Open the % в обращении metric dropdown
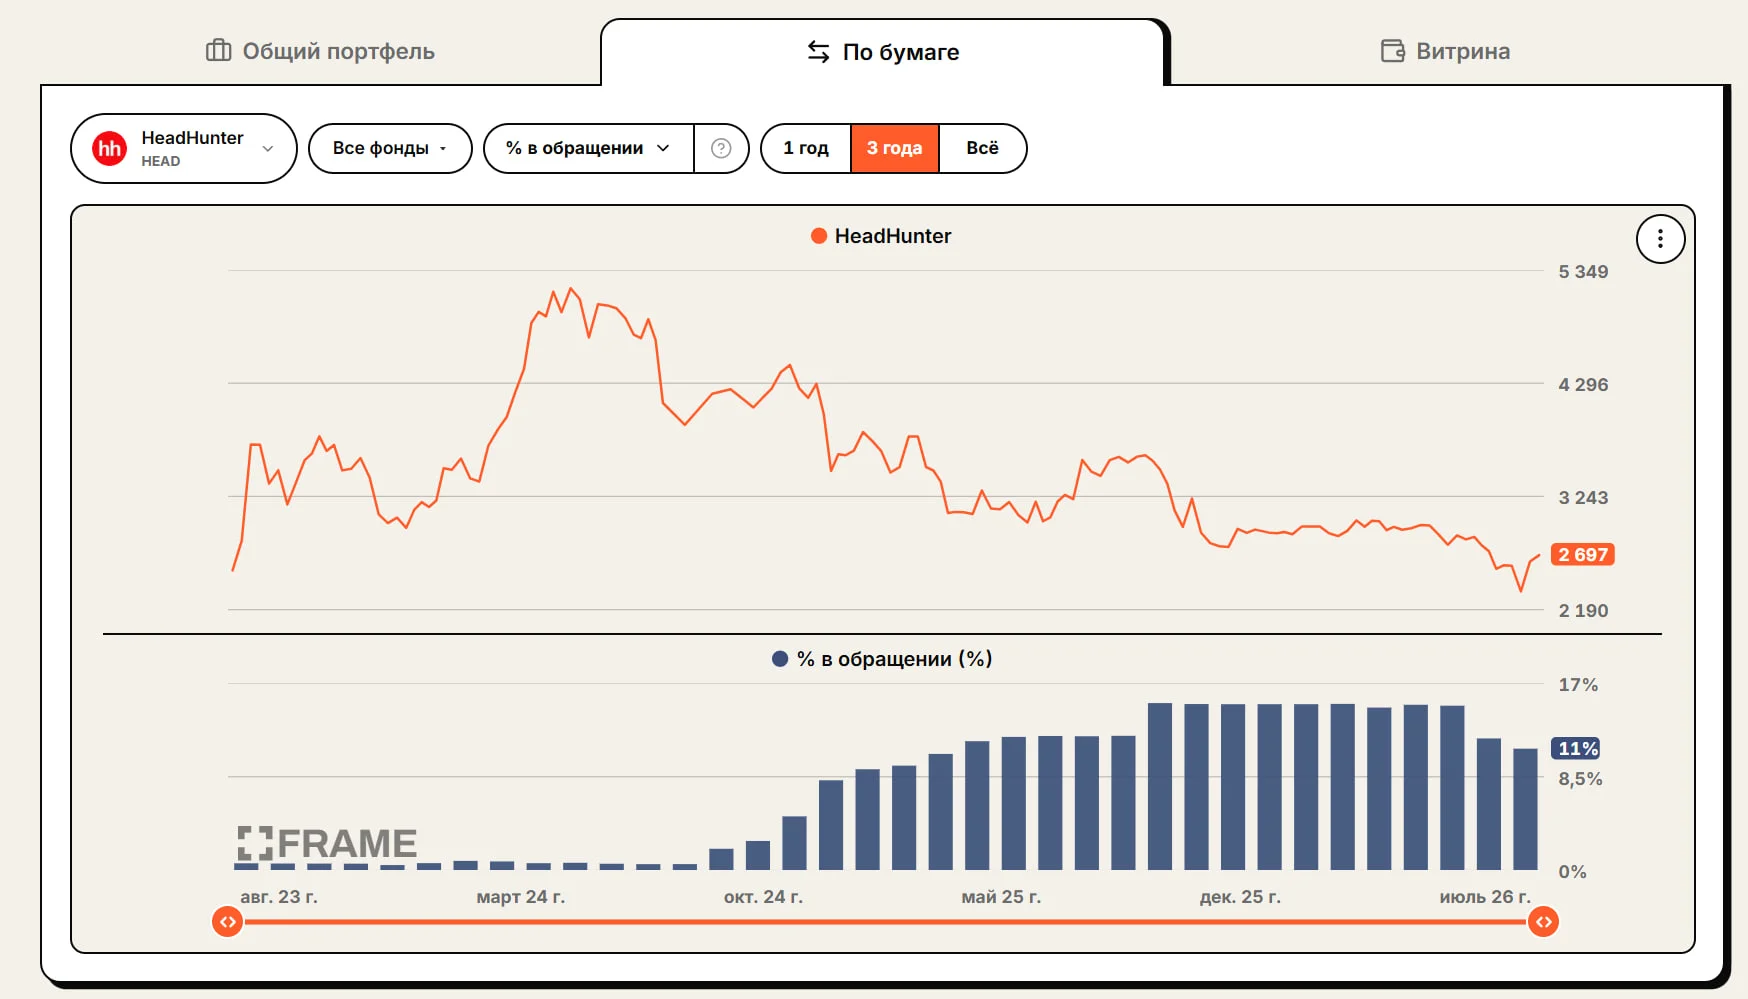Image resolution: width=1748 pixels, height=999 pixels. 588,148
